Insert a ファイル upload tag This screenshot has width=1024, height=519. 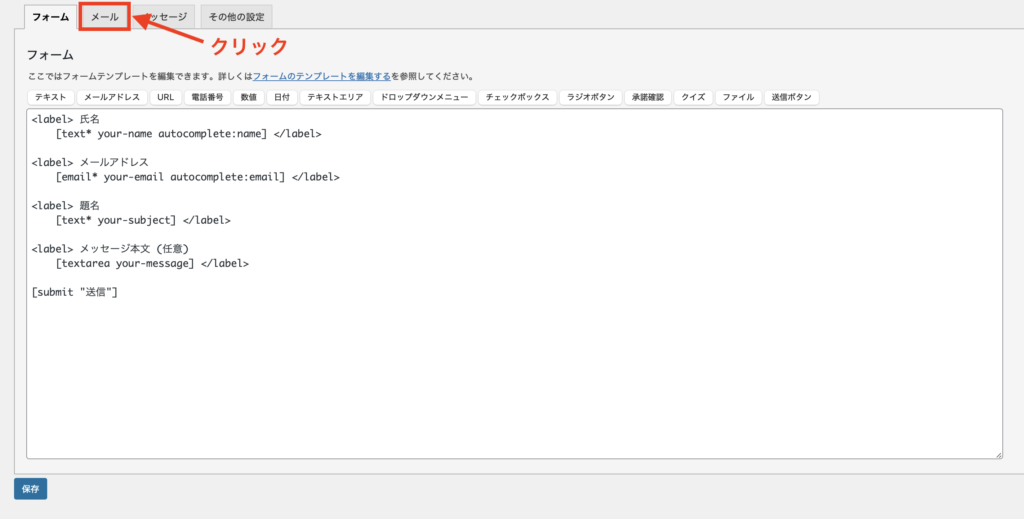point(738,98)
